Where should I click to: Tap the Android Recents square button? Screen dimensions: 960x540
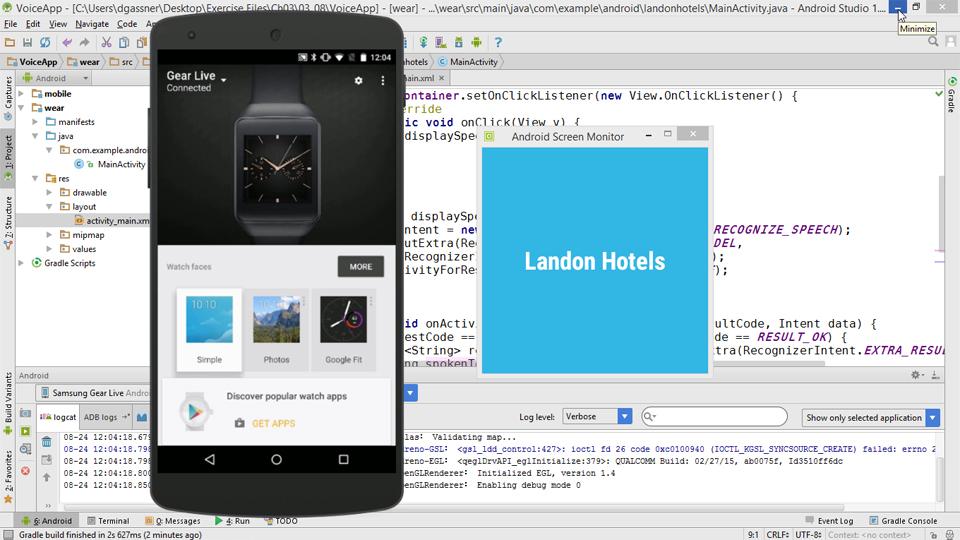tap(343, 460)
